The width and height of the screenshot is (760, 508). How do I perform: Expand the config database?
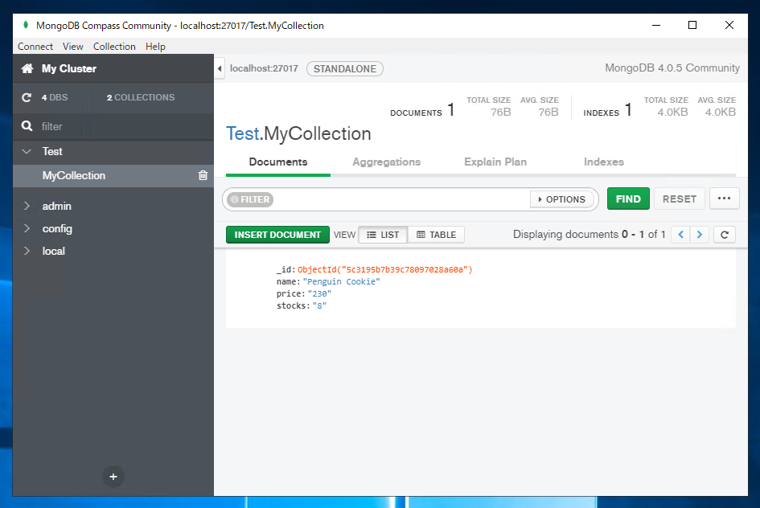pos(27,228)
